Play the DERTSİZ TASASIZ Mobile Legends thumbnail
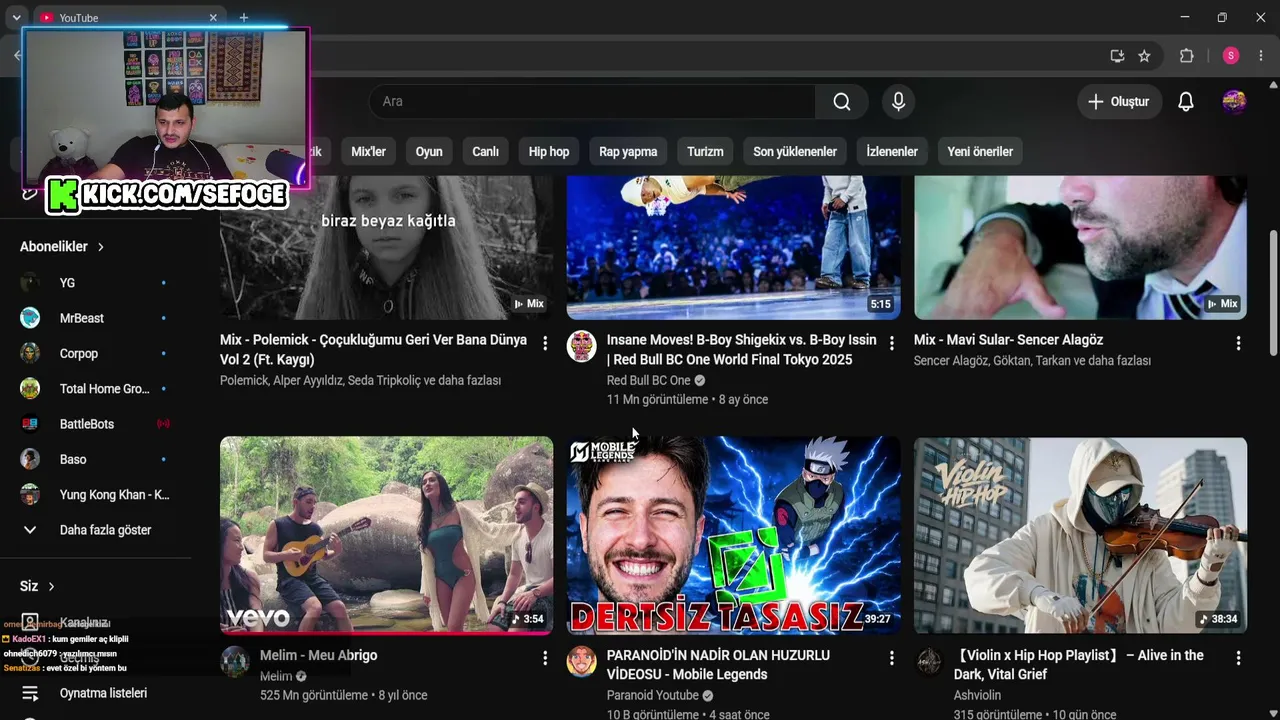 click(x=733, y=535)
